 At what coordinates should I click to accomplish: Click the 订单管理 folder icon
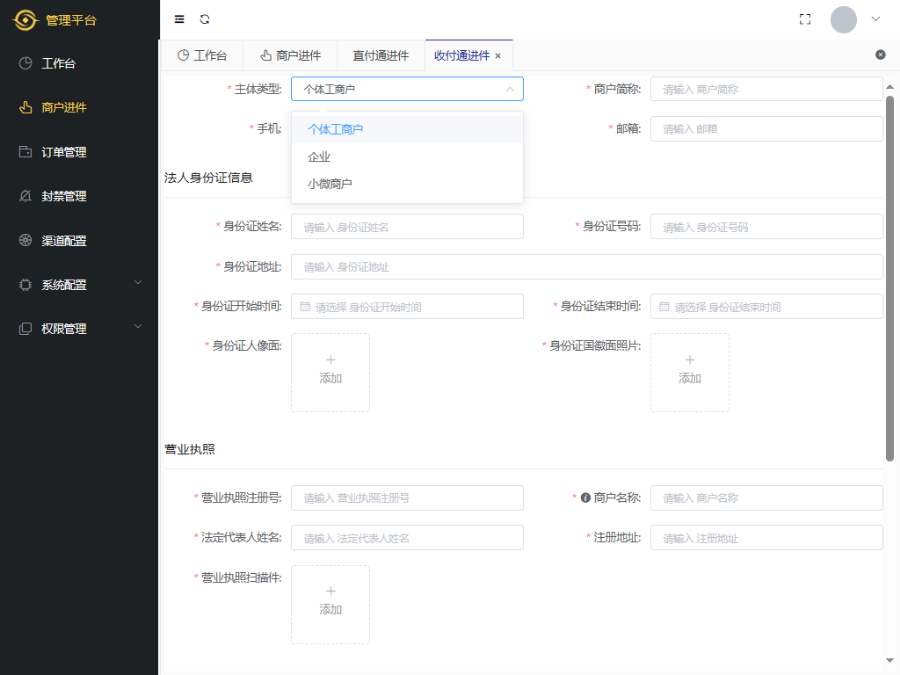[25, 152]
